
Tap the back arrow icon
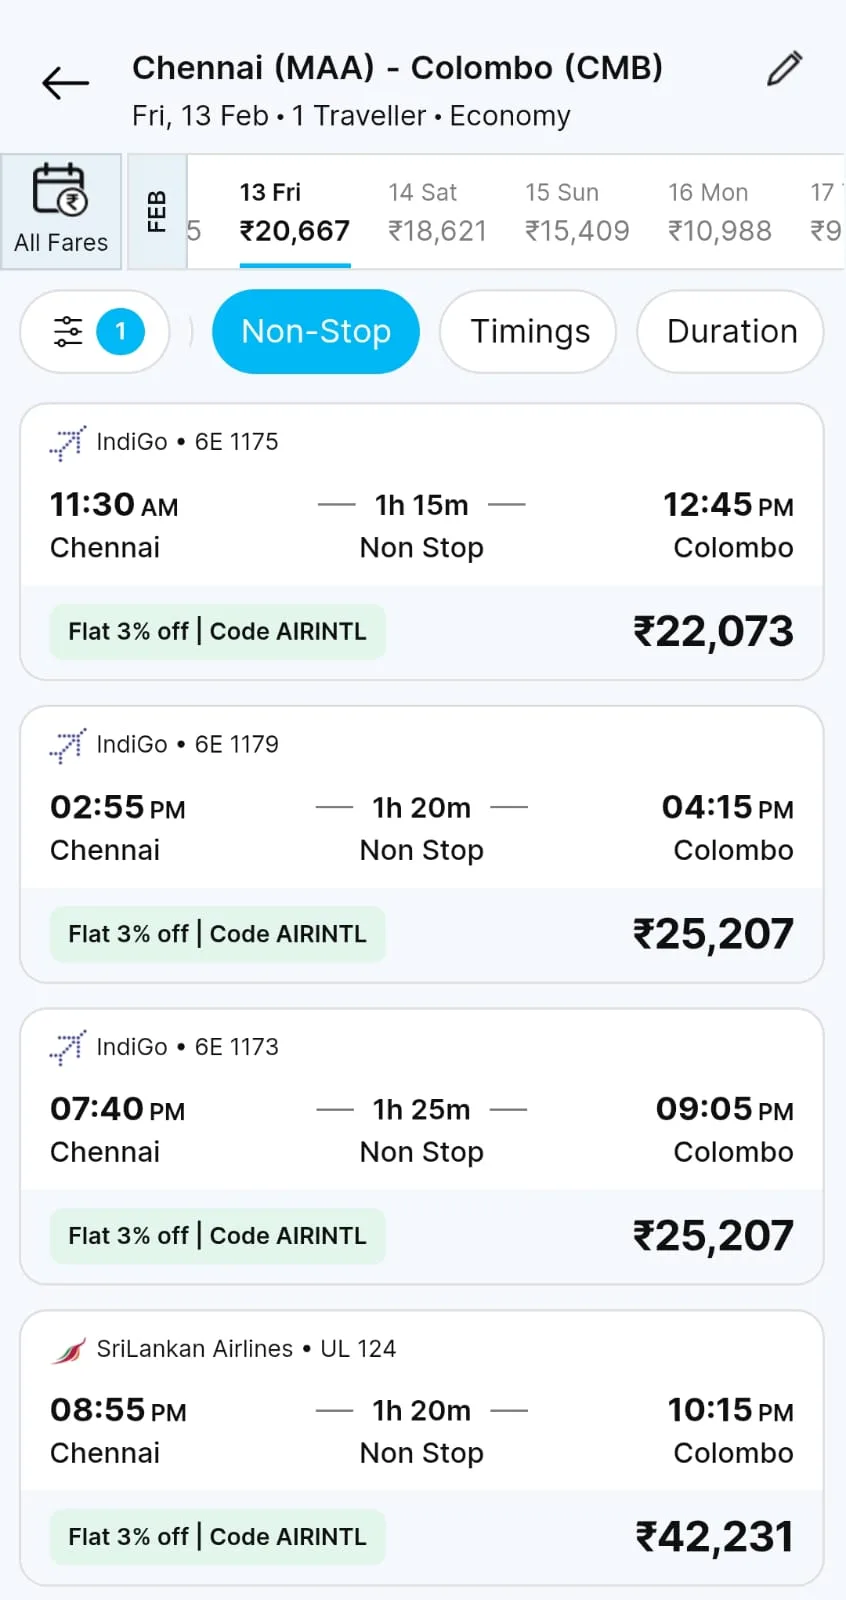point(66,84)
